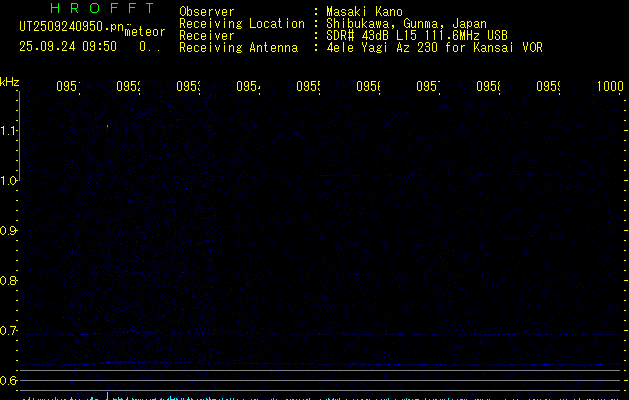Click the 0954 time axis marker
This screenshot has height=400, width=629.
248,86
